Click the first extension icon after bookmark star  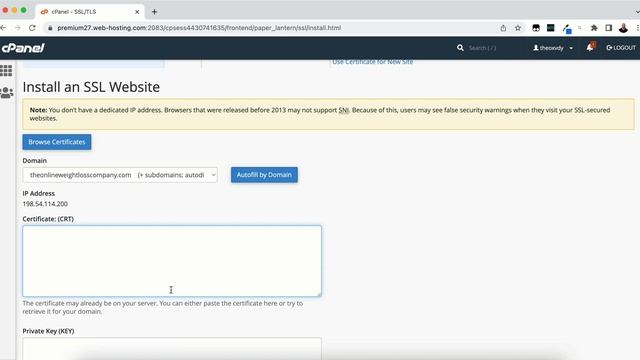coord(536,28)
